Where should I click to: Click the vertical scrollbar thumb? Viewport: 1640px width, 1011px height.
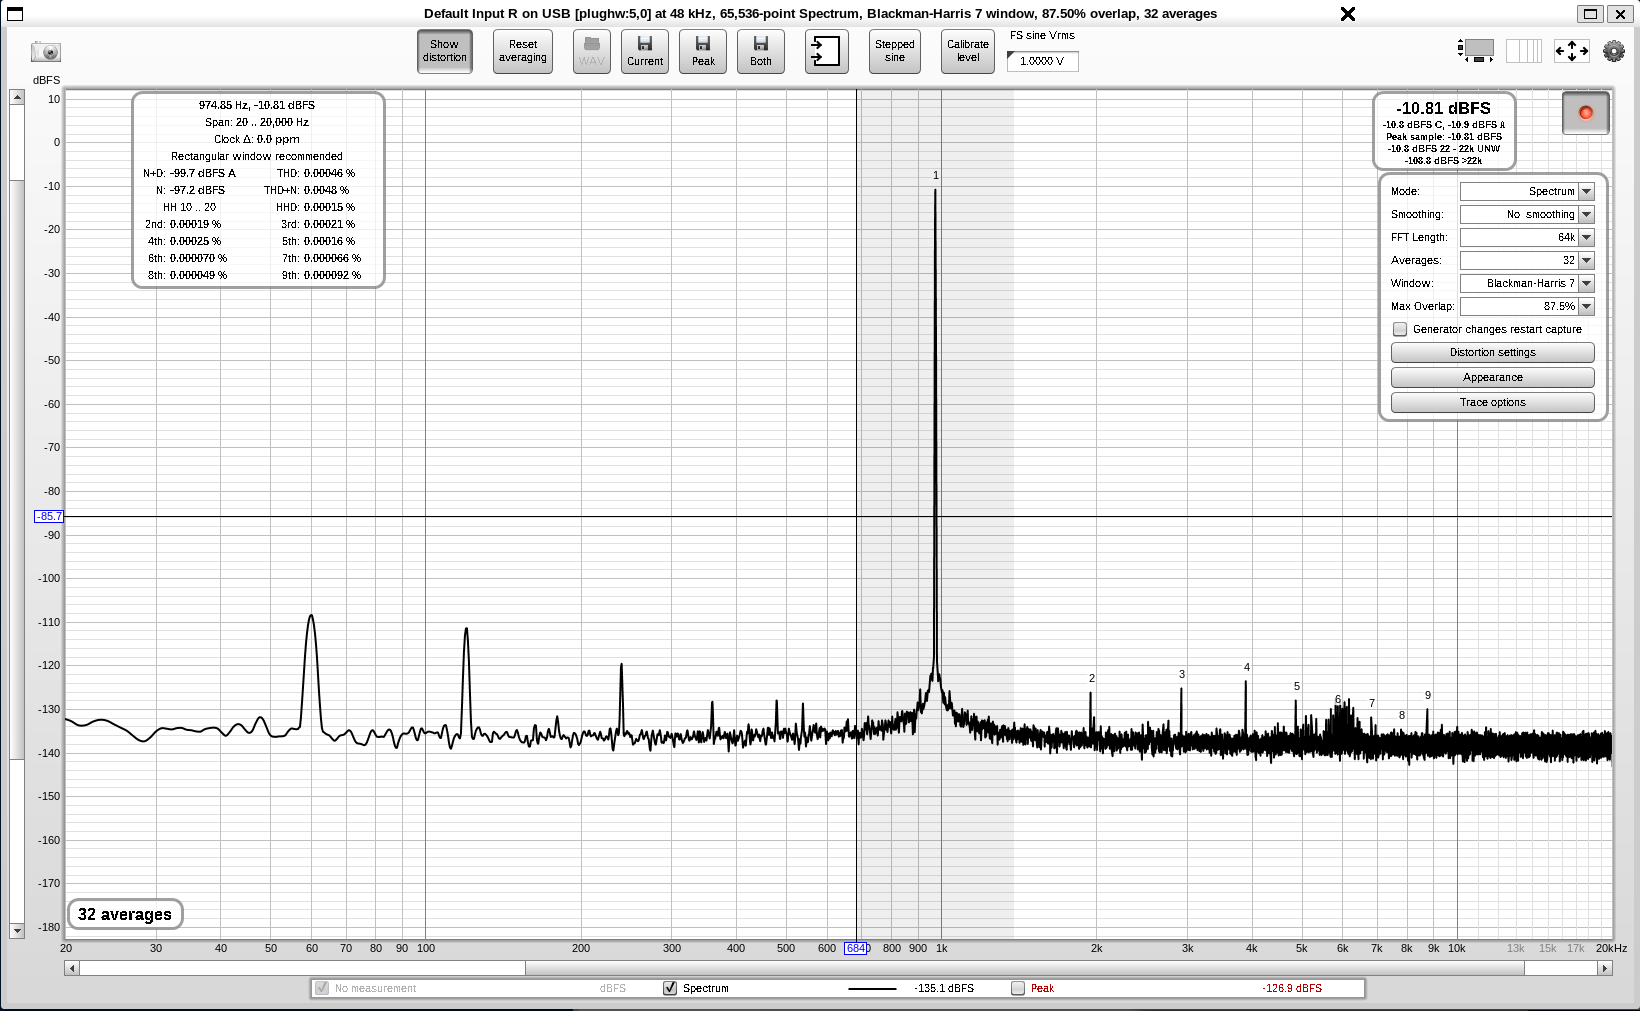(17, 469)
